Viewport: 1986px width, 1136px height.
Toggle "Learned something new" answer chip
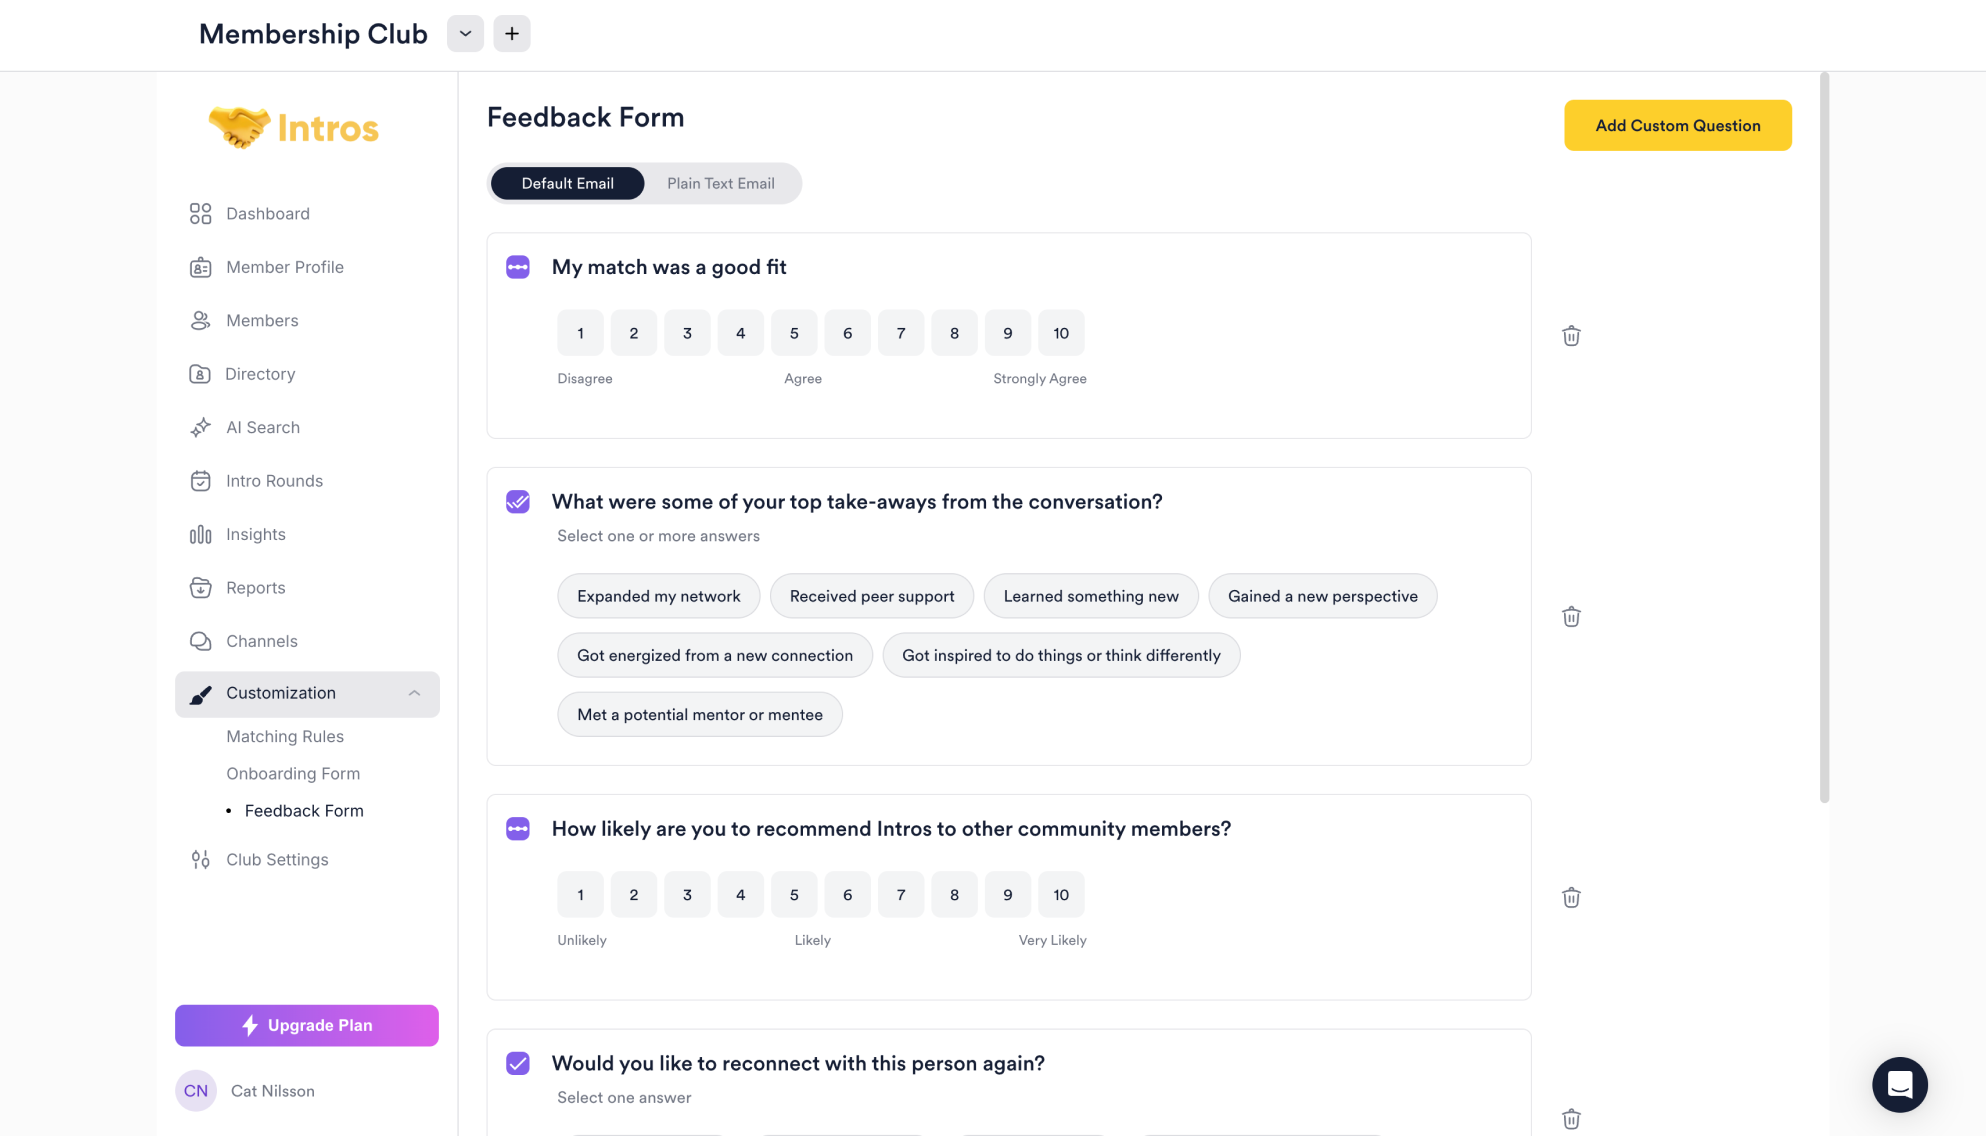coord(1091,597)
